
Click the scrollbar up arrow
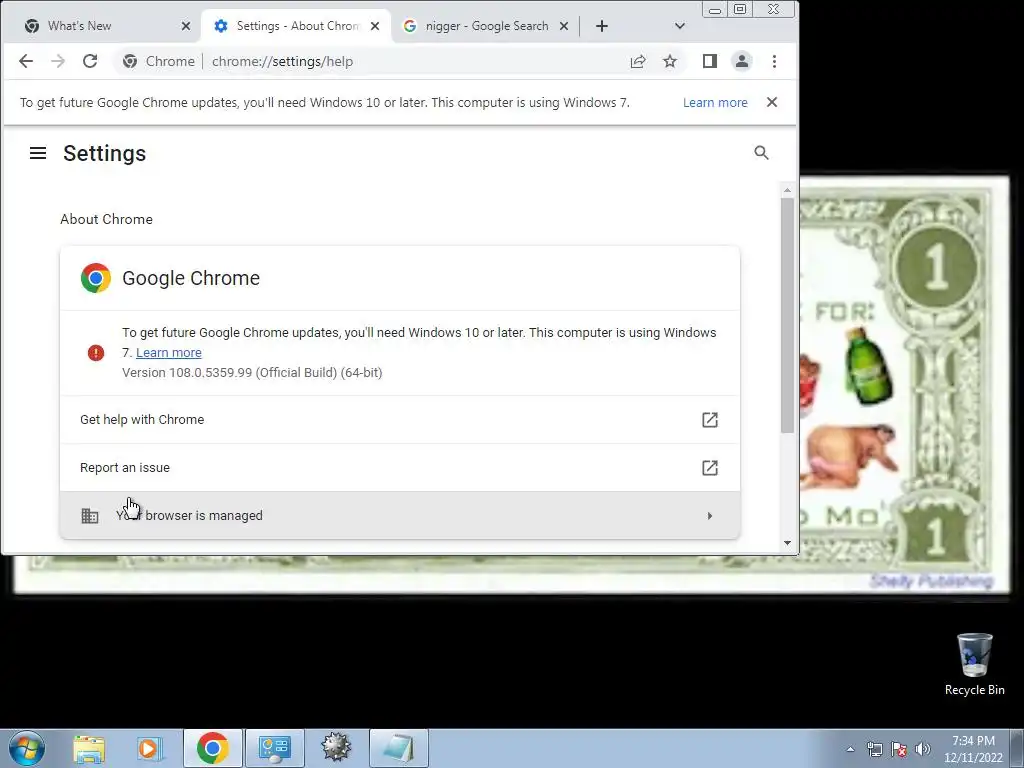[788, 190]
